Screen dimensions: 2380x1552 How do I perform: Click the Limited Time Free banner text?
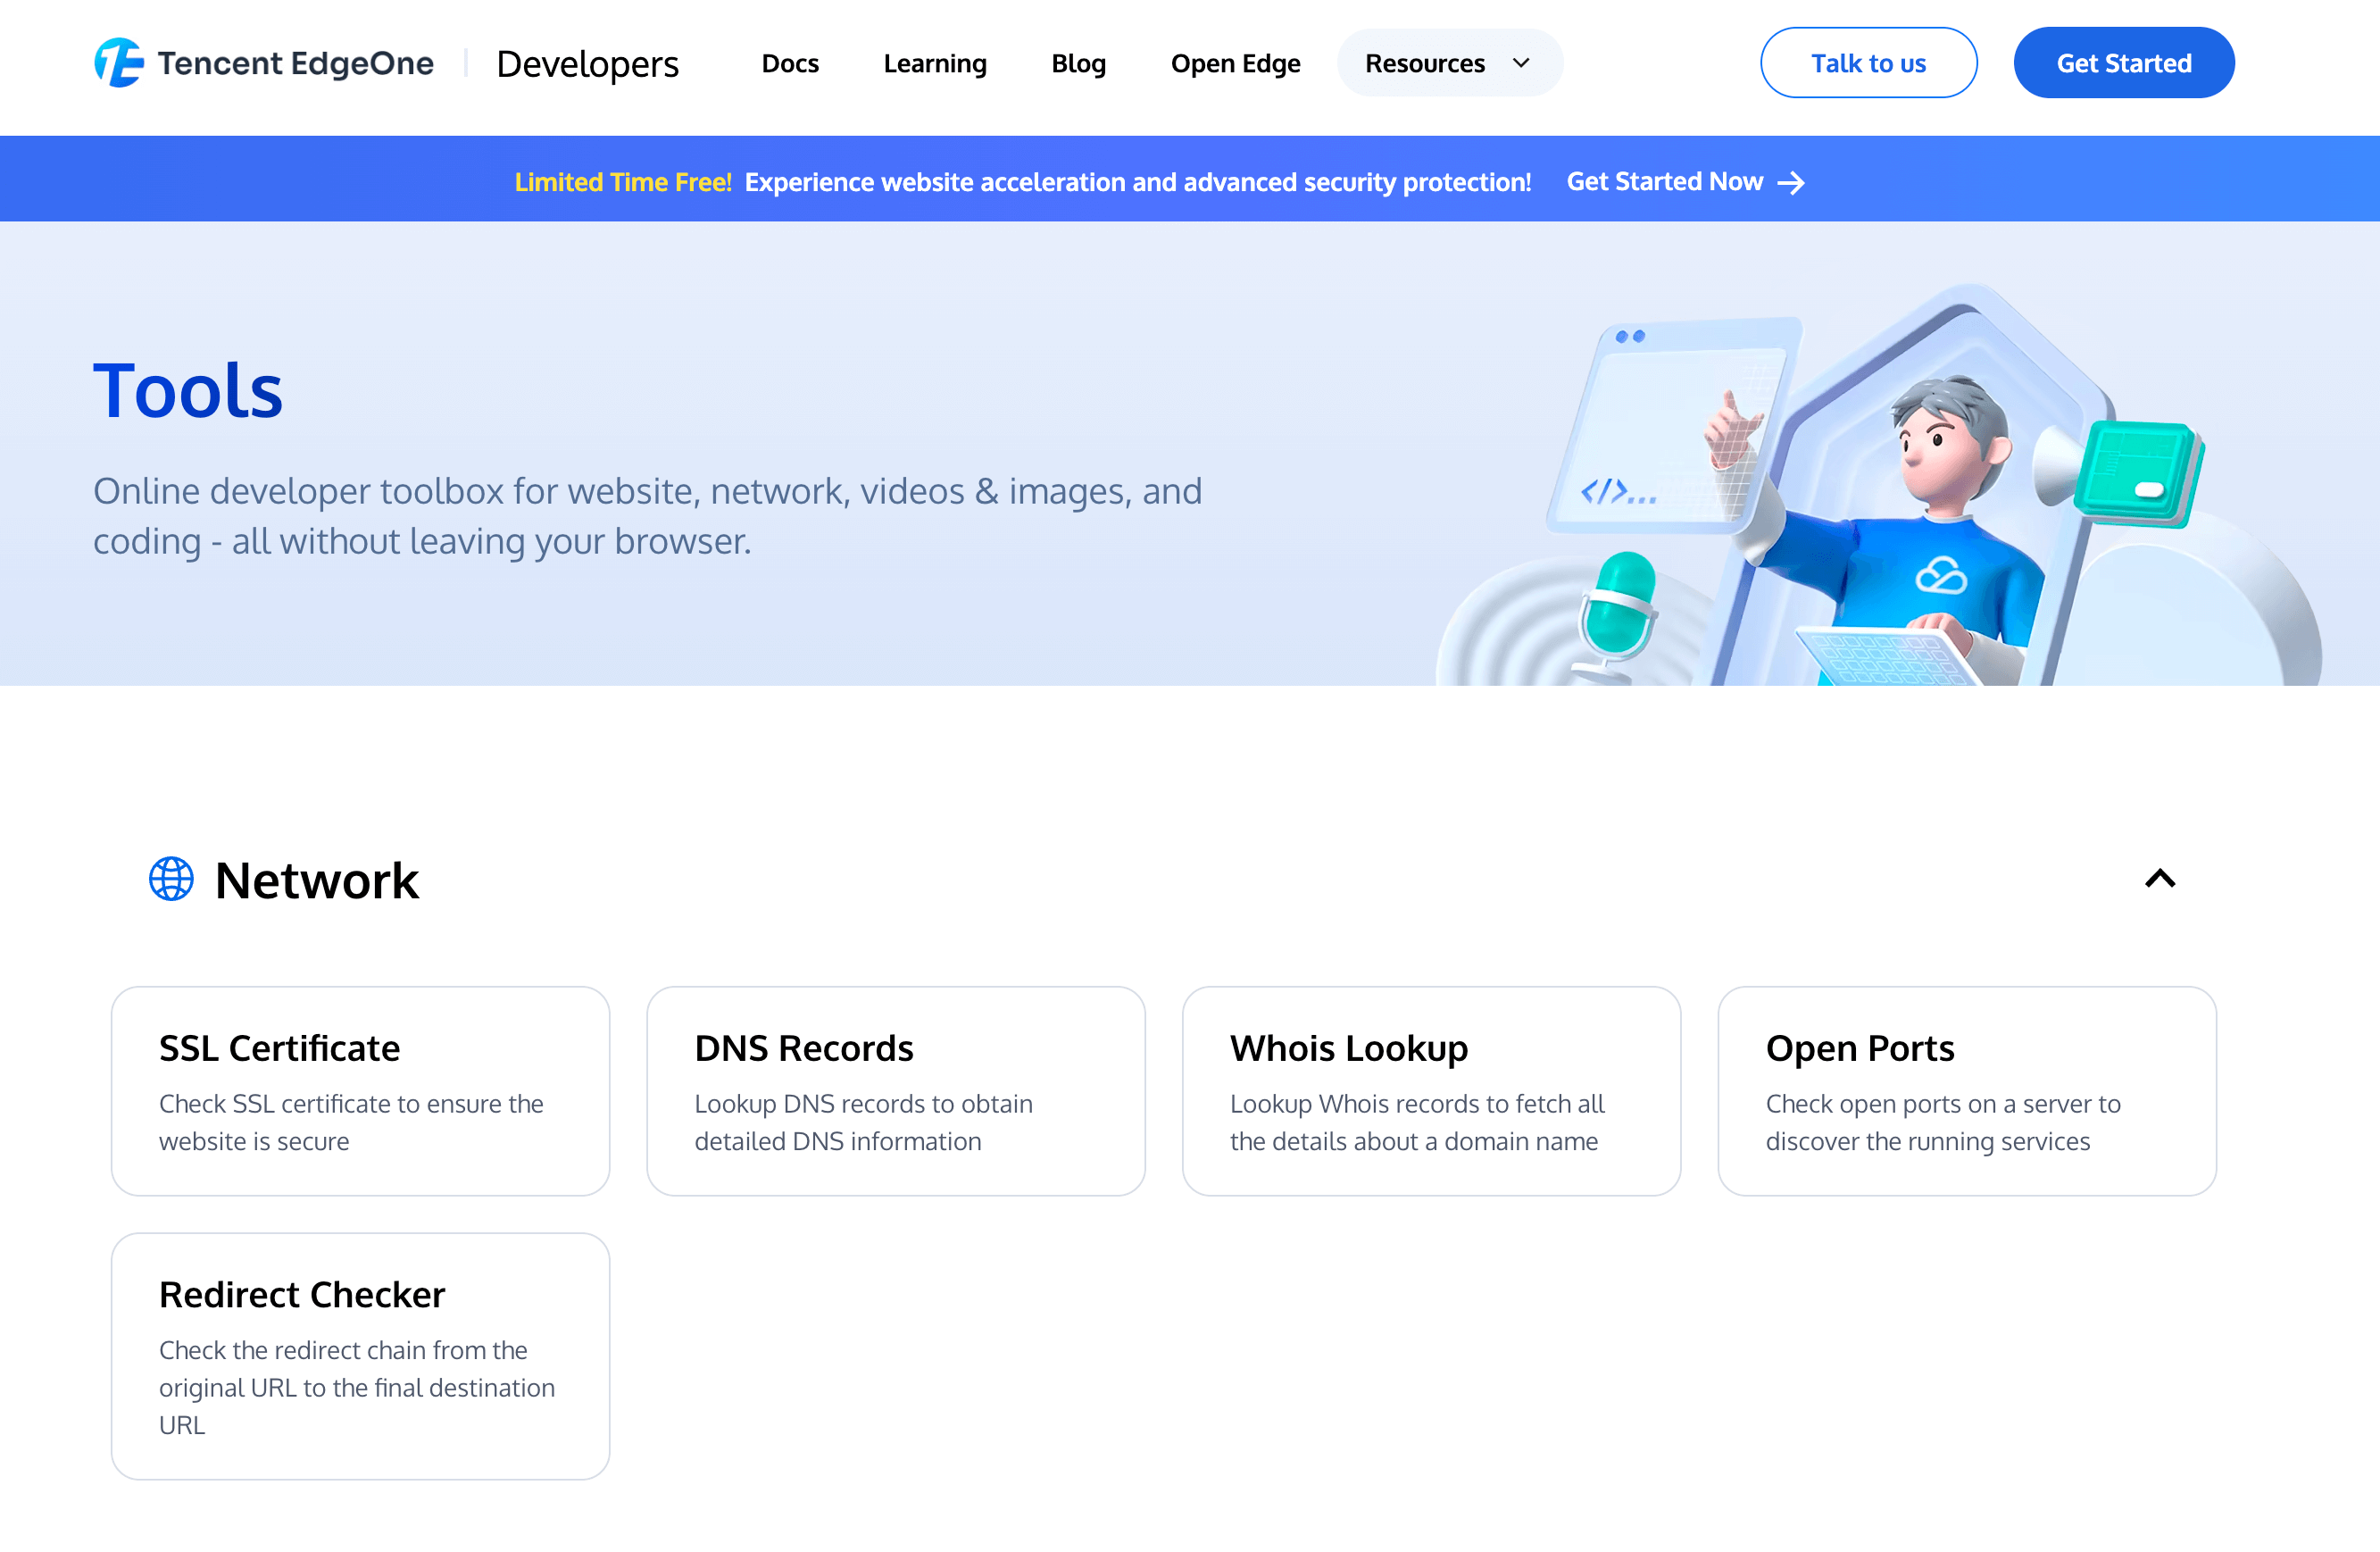pos(623,182)
